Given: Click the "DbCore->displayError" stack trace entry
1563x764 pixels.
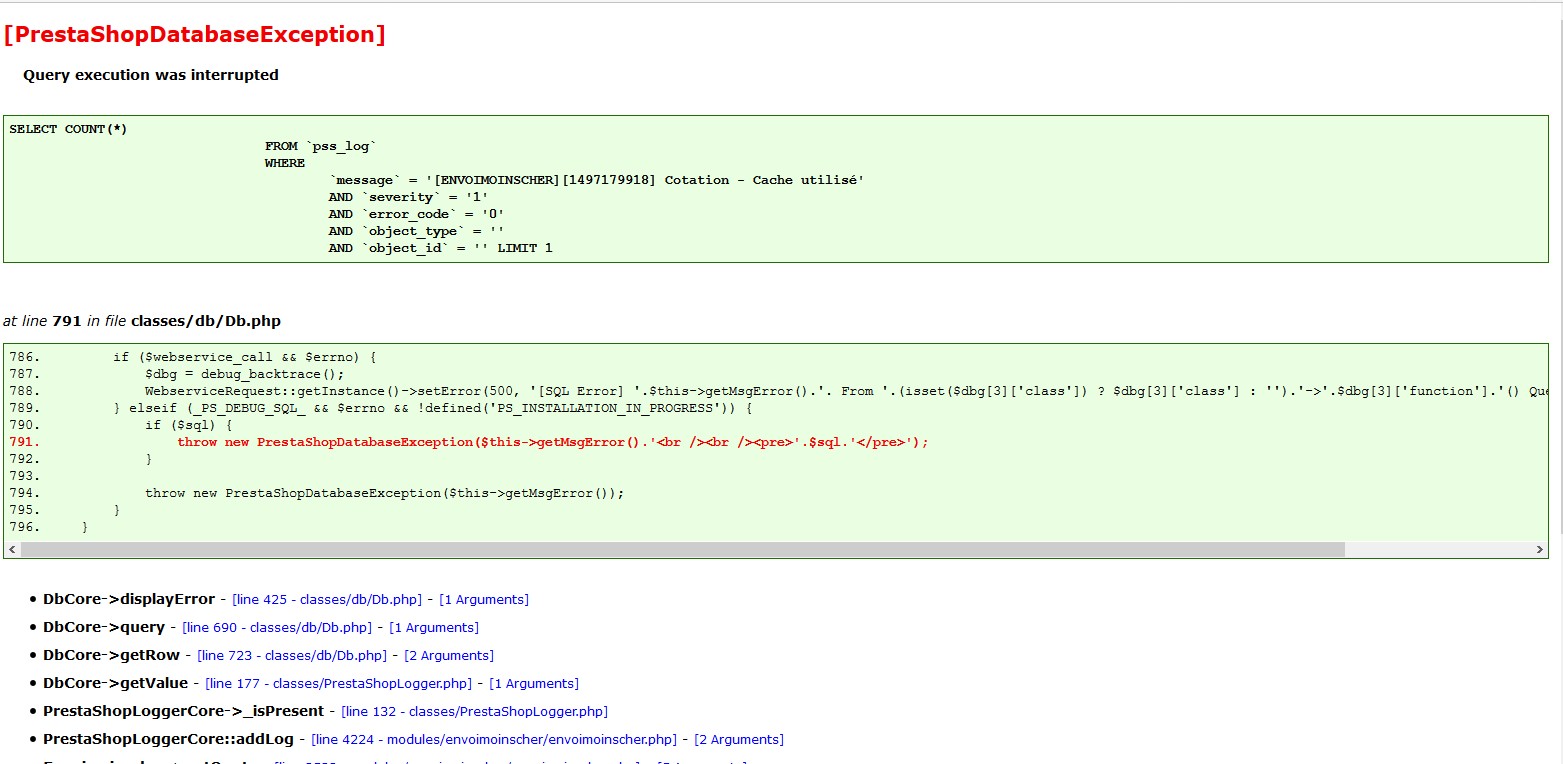Looking at the screenshot, I should (129, 600).
